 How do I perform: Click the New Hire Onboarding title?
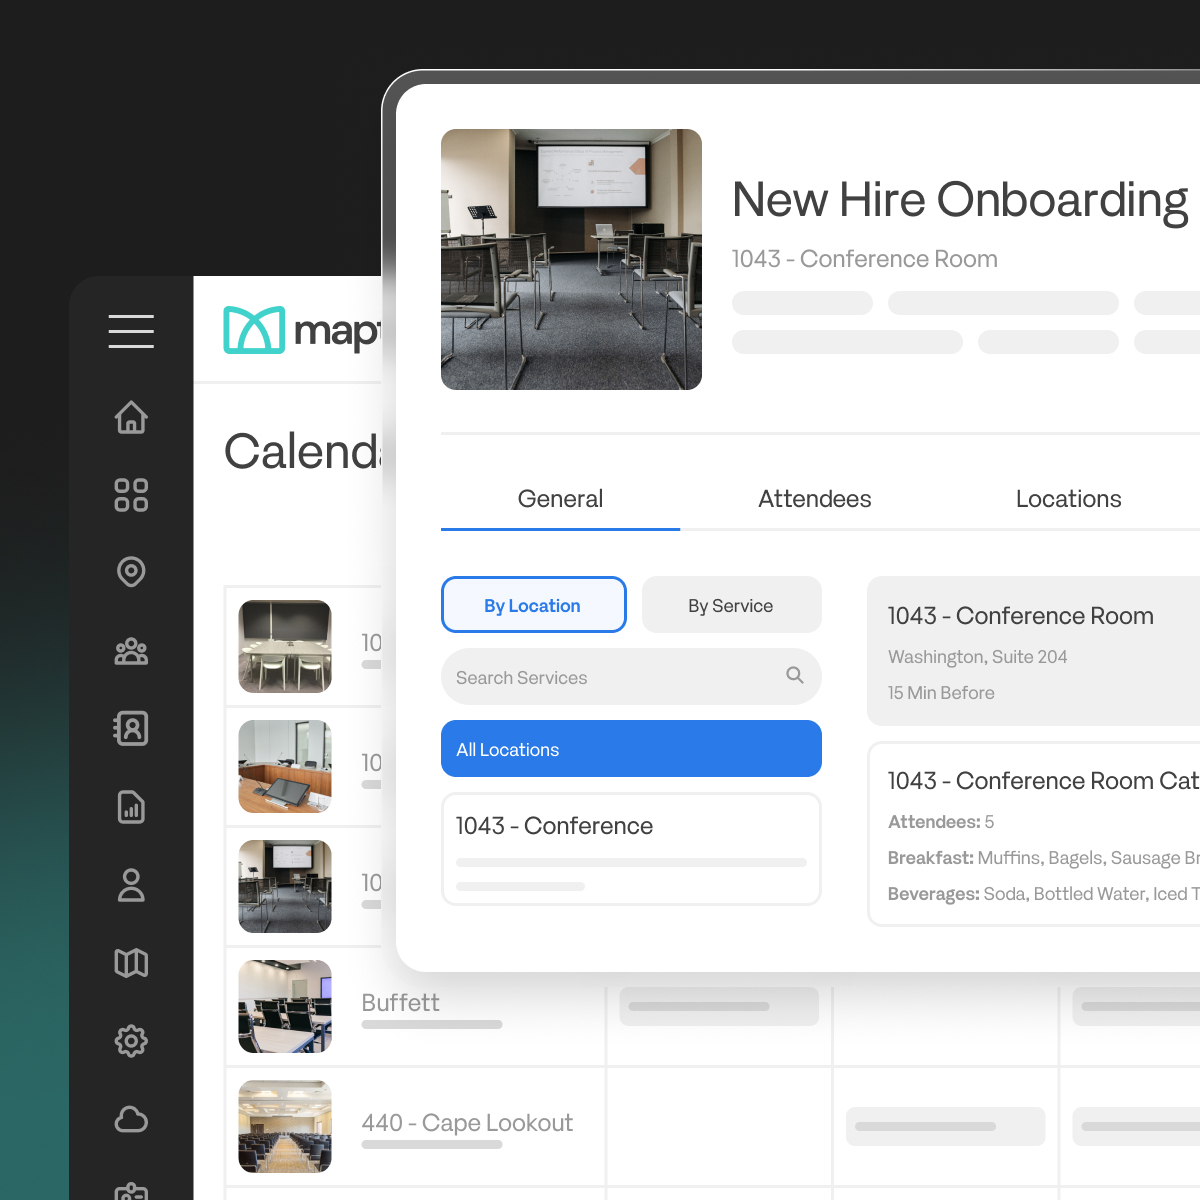[x=960, y=200]
